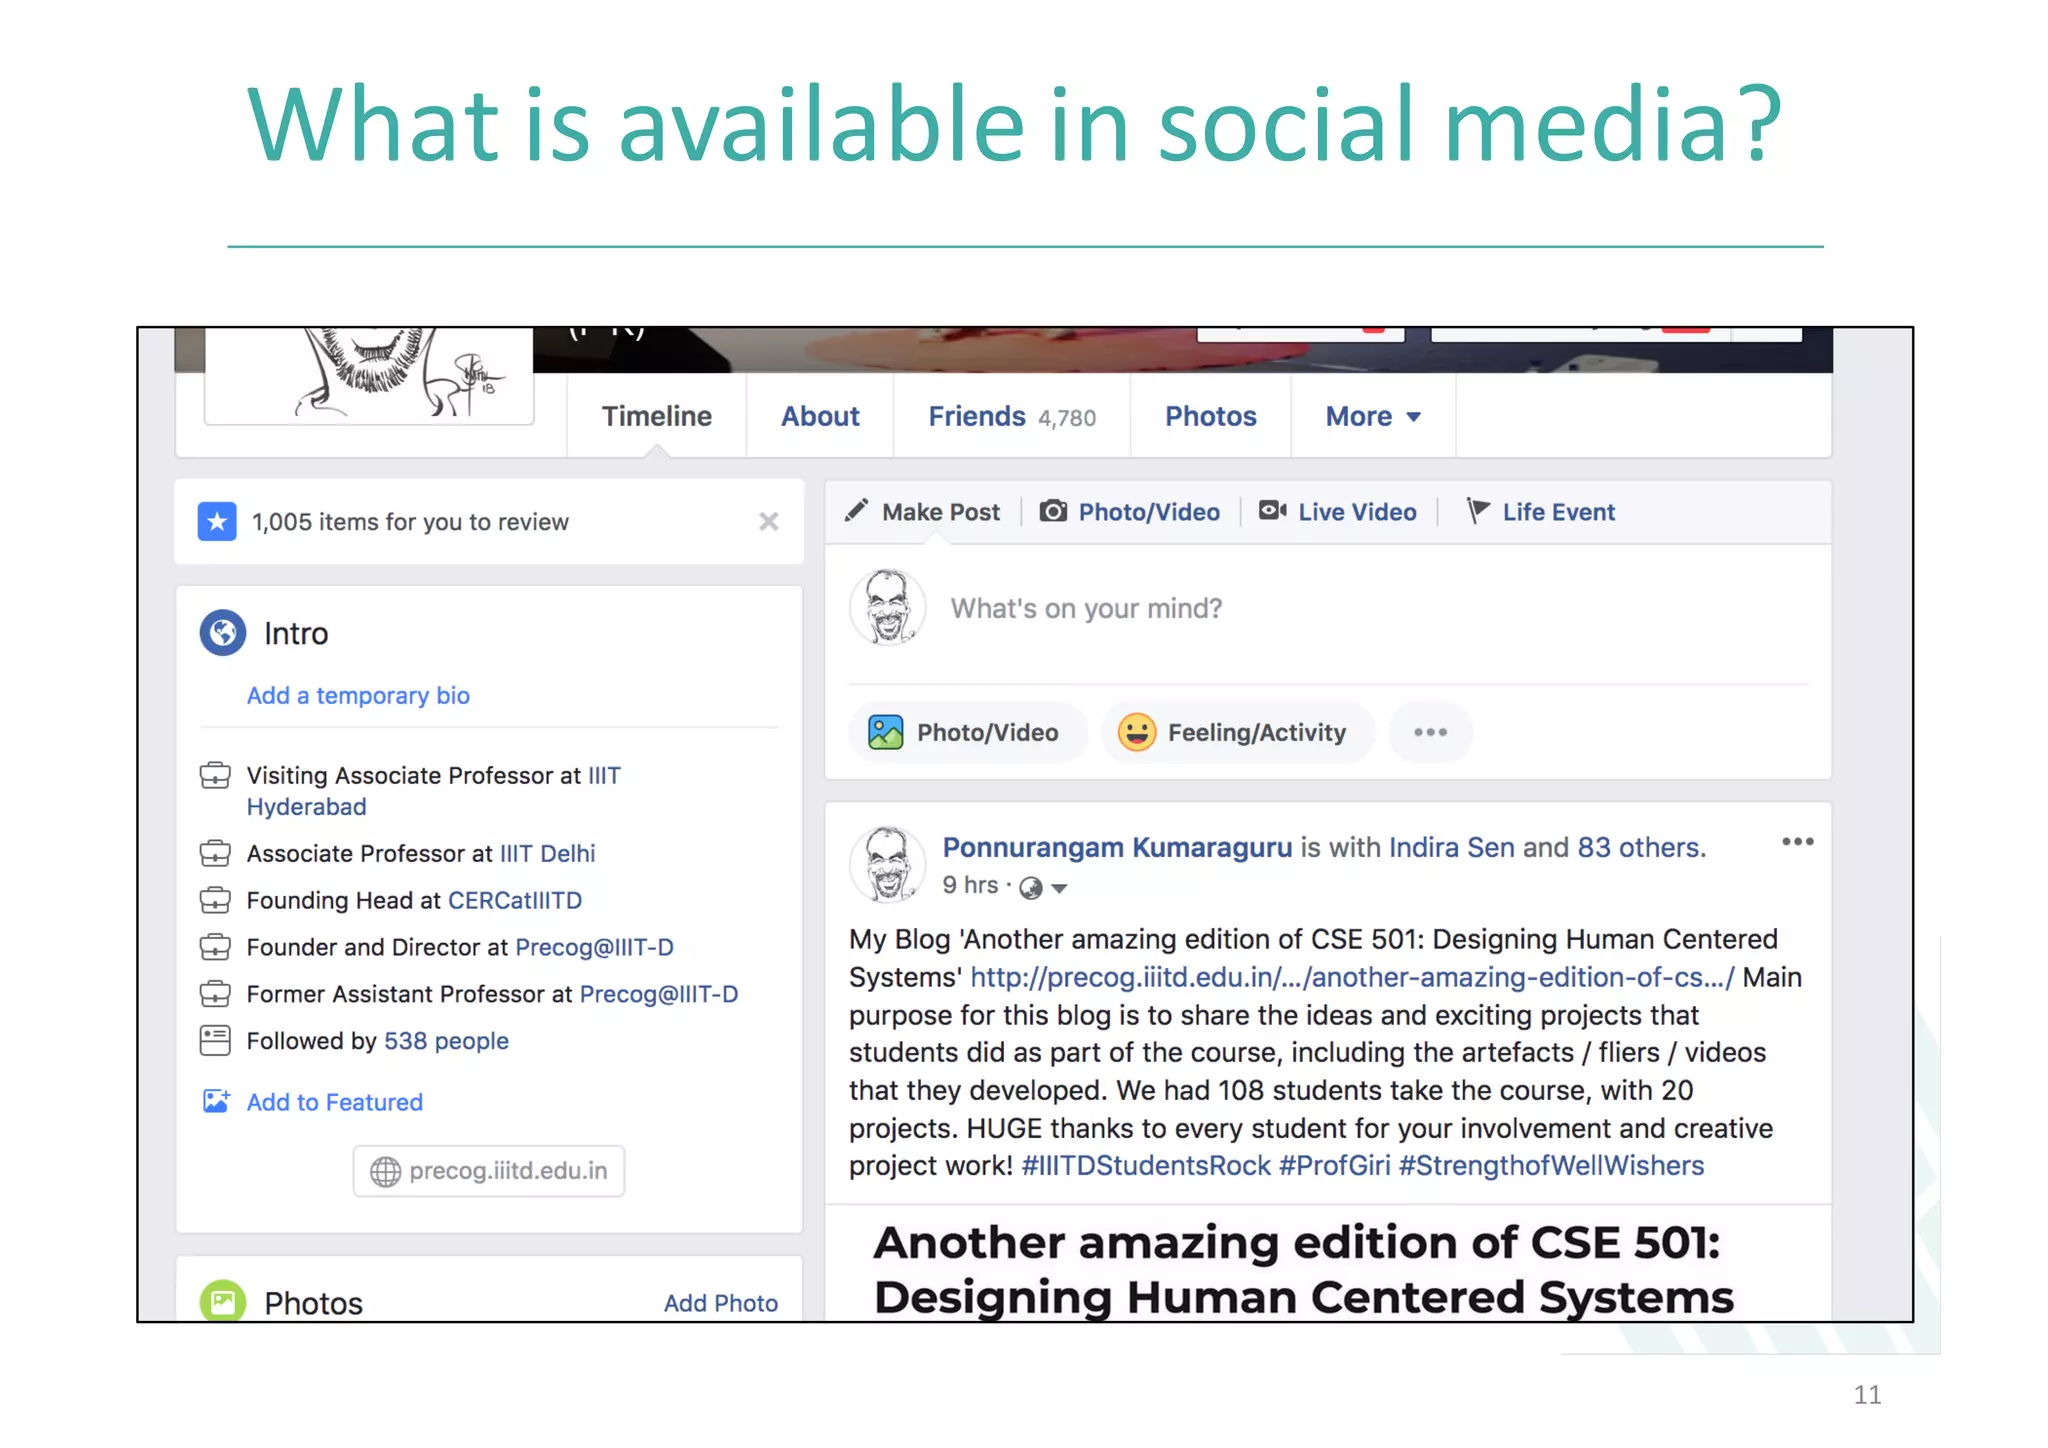Open Indira Sen tagged profile

1451,847
